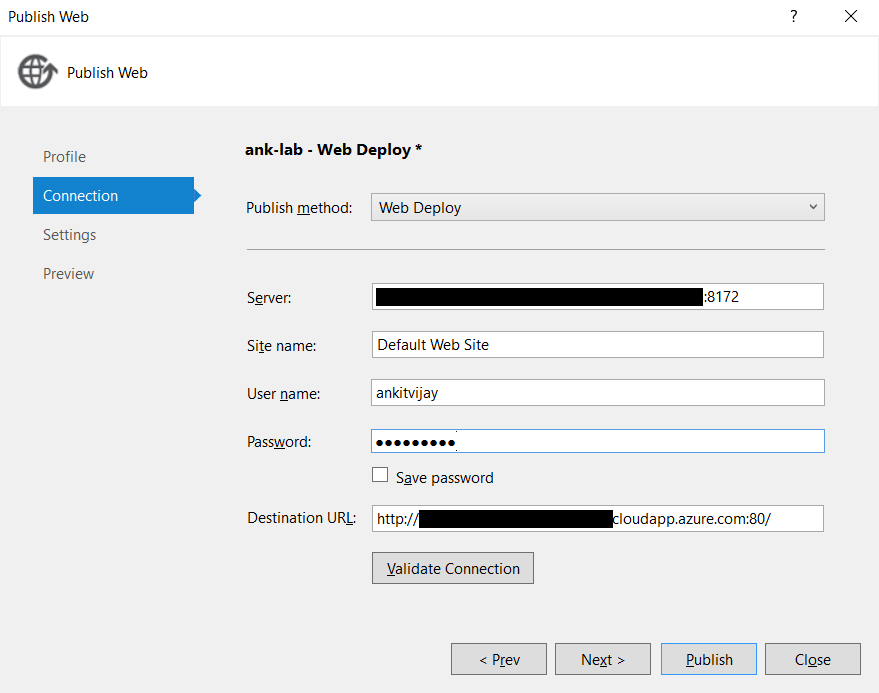Focus the Server input field

[x=598, y=297]
